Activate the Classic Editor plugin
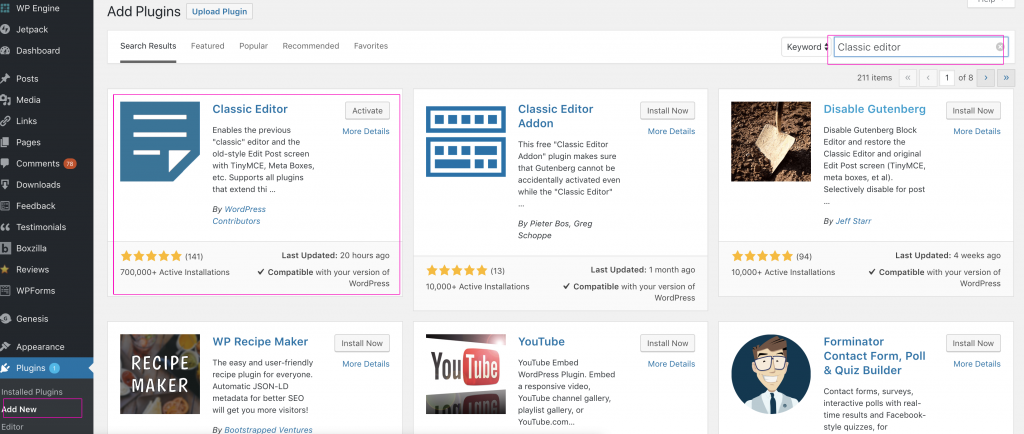The width and height of the screenshot is (1024, 434). pyautogui.click(x=368, y=111)
